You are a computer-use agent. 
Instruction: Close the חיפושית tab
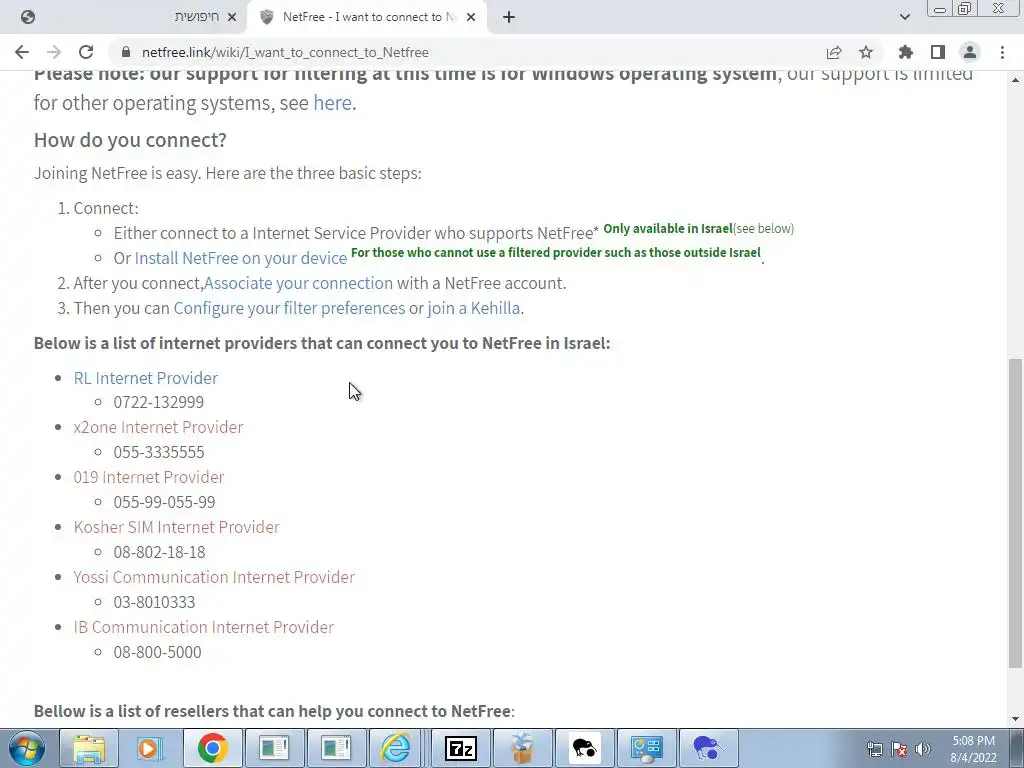pyautogui.click(x=232, y=17)
